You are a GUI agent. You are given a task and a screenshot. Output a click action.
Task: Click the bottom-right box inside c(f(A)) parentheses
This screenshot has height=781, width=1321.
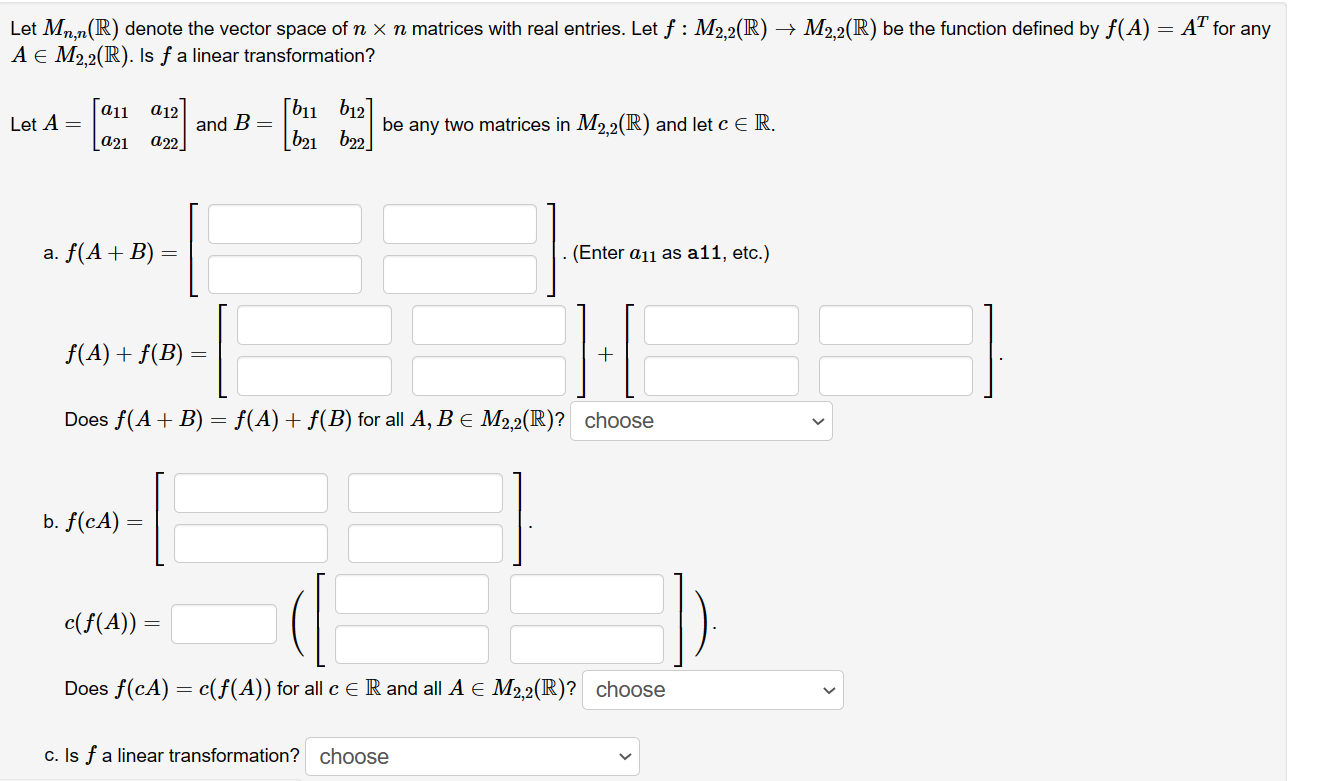click(586, 643)
